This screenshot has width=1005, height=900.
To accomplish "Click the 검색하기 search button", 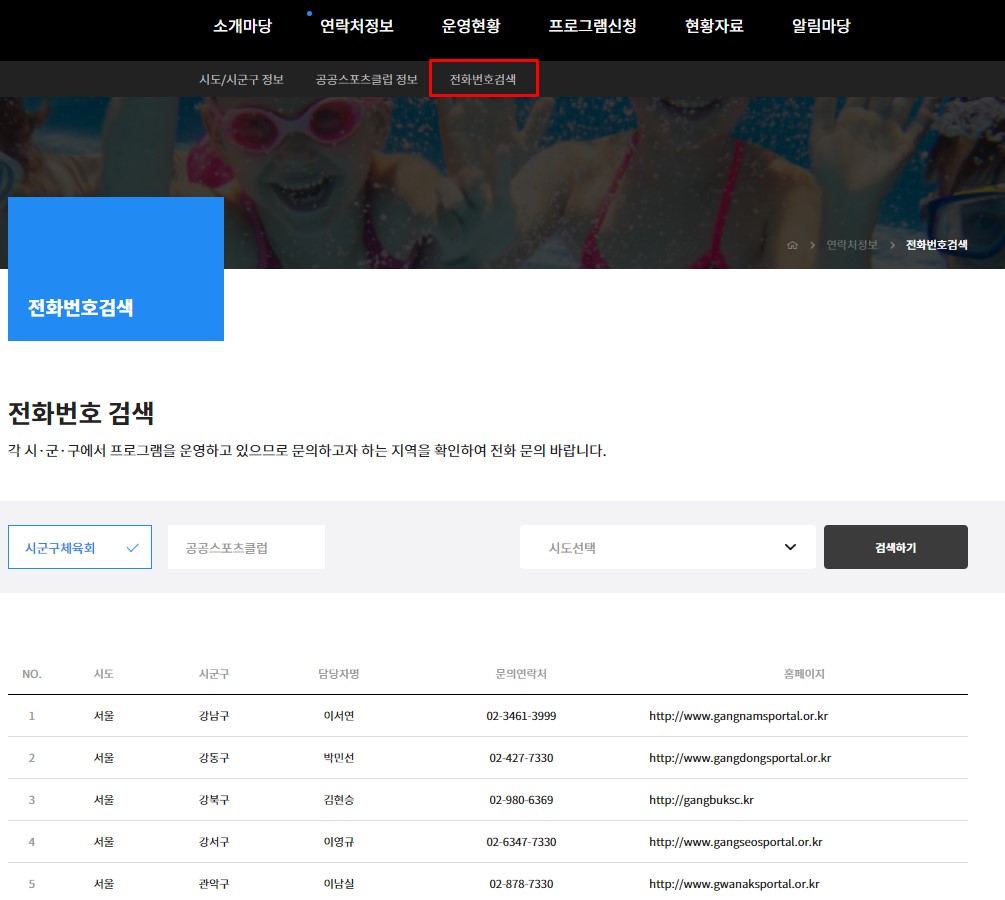I will click(895, 547).
